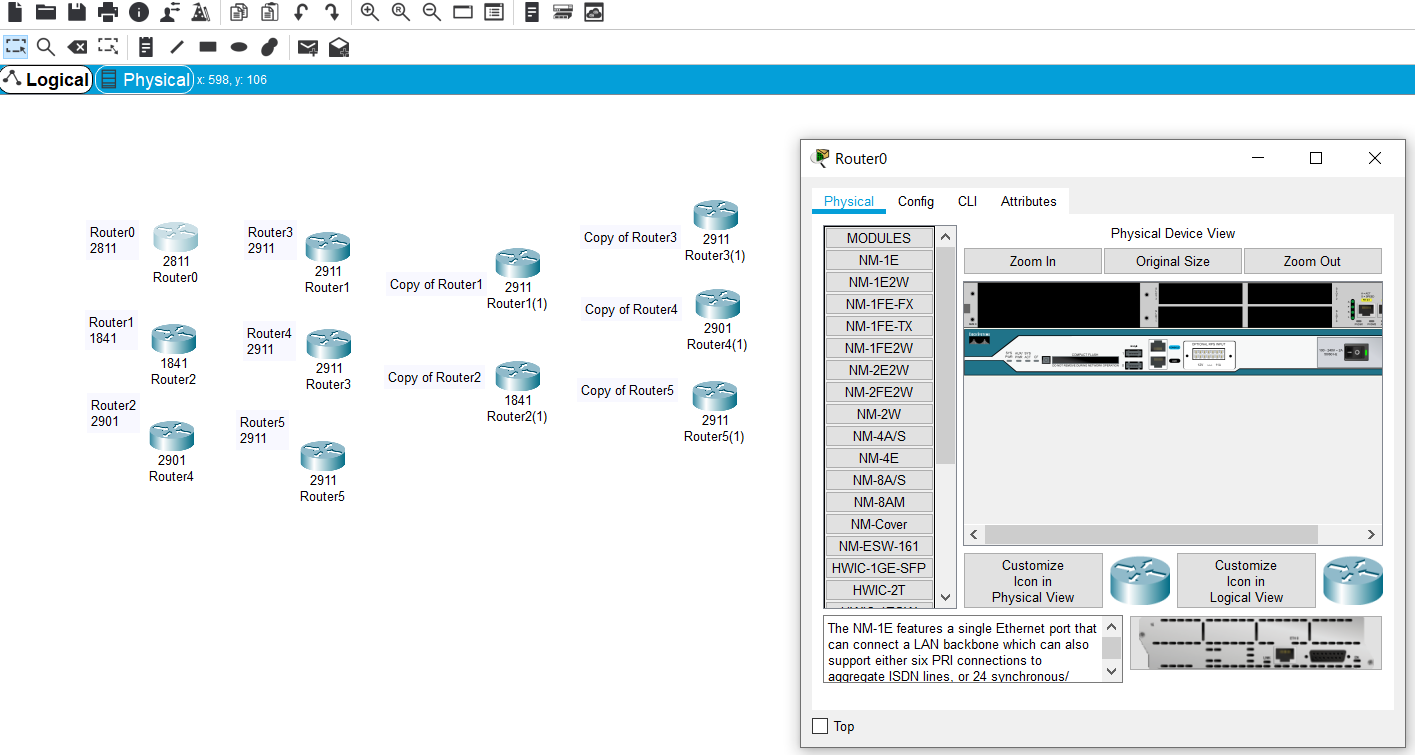Click the Copy icon in toolbar
The width and height of the screenshot is (1415, 755).
(x=239, y=12)
